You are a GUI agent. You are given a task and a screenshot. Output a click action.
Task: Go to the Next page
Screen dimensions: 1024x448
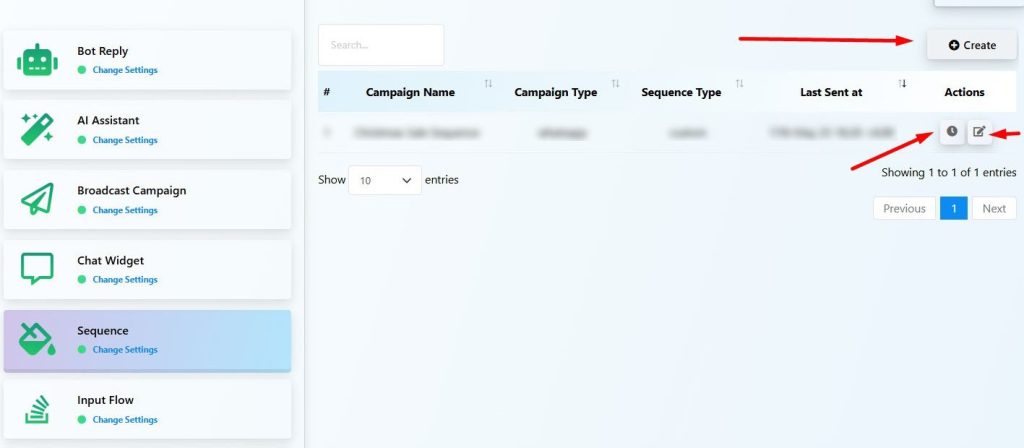993,209
